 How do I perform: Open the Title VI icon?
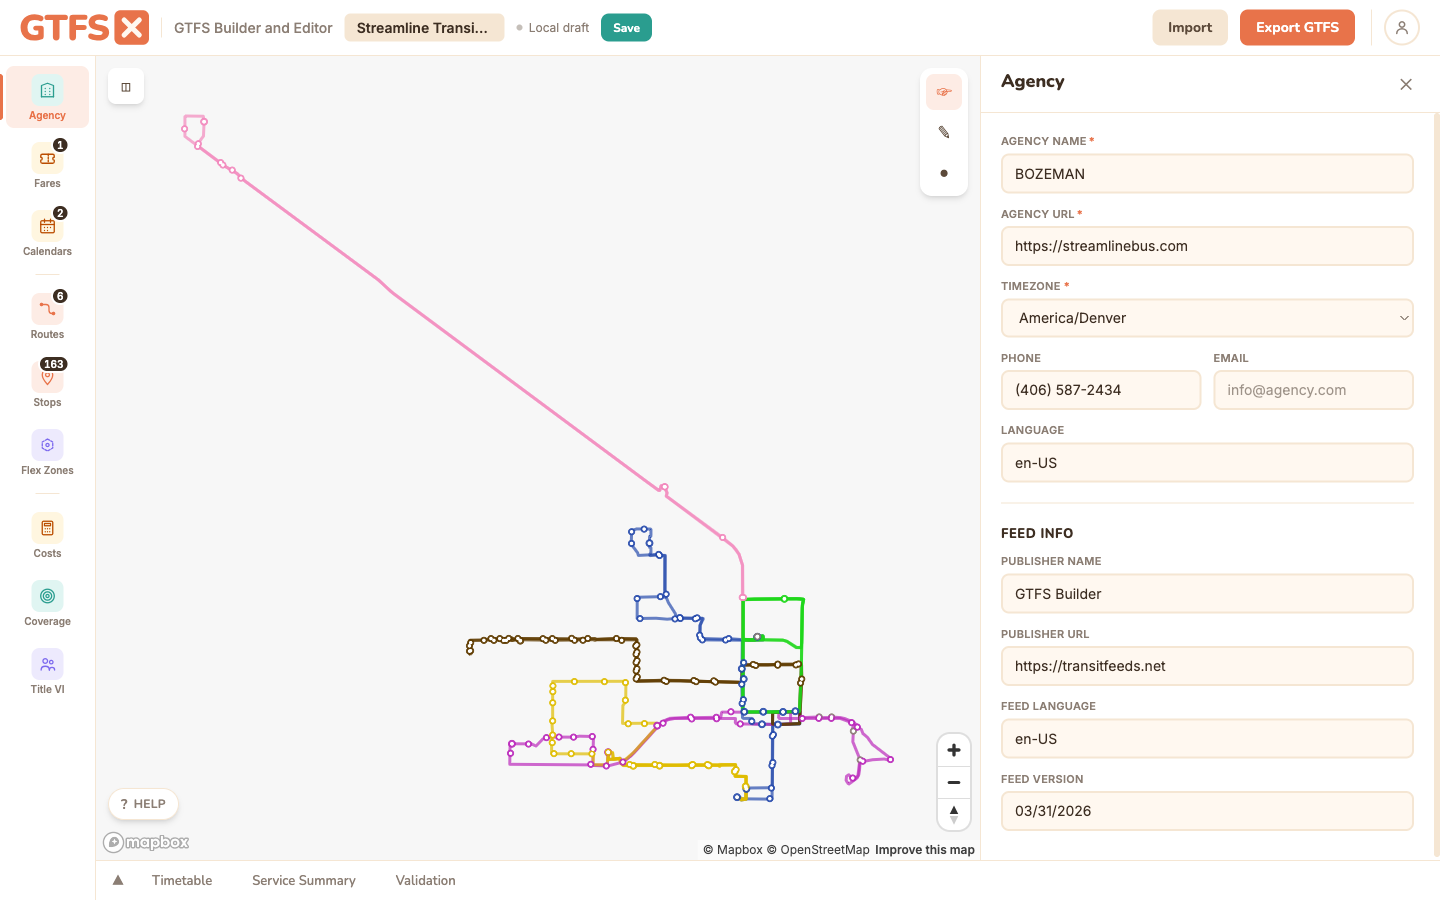47,671
